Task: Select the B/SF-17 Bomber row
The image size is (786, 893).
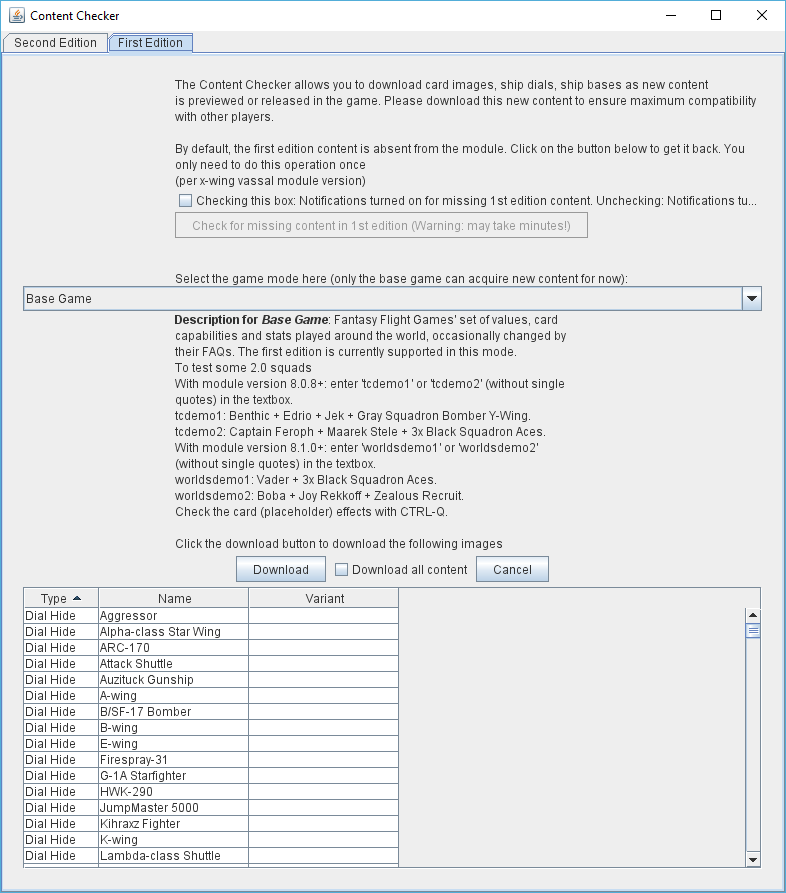Action: coord(211,711)
